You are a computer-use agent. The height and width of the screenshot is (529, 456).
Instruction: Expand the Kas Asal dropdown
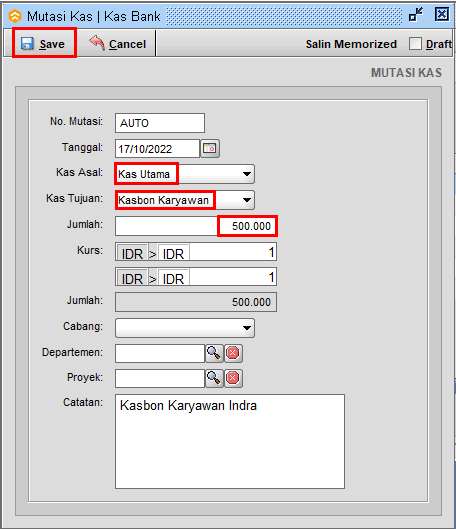(247, 174)
